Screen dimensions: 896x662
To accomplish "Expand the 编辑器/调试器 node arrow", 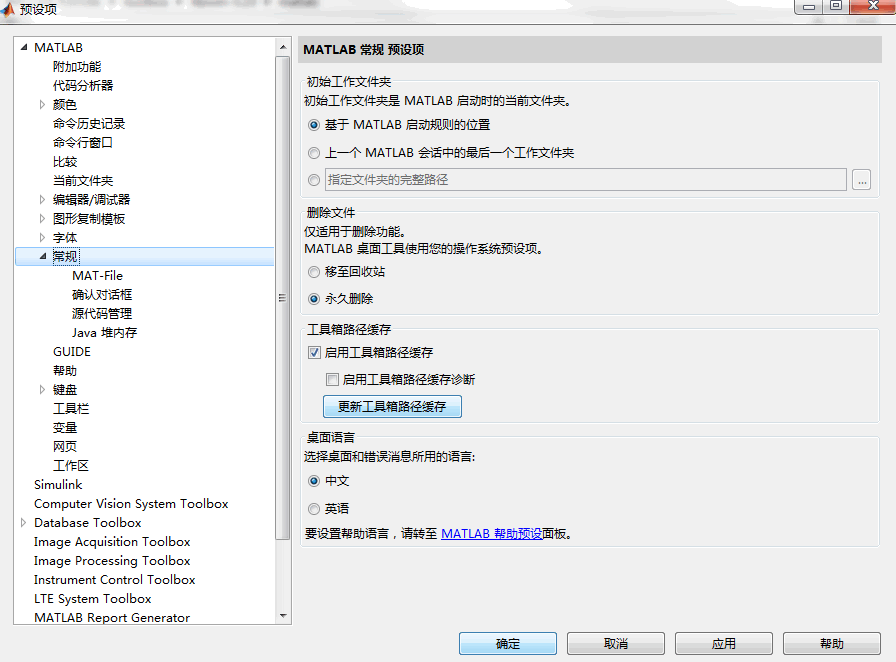I will (x=42, y=200).
